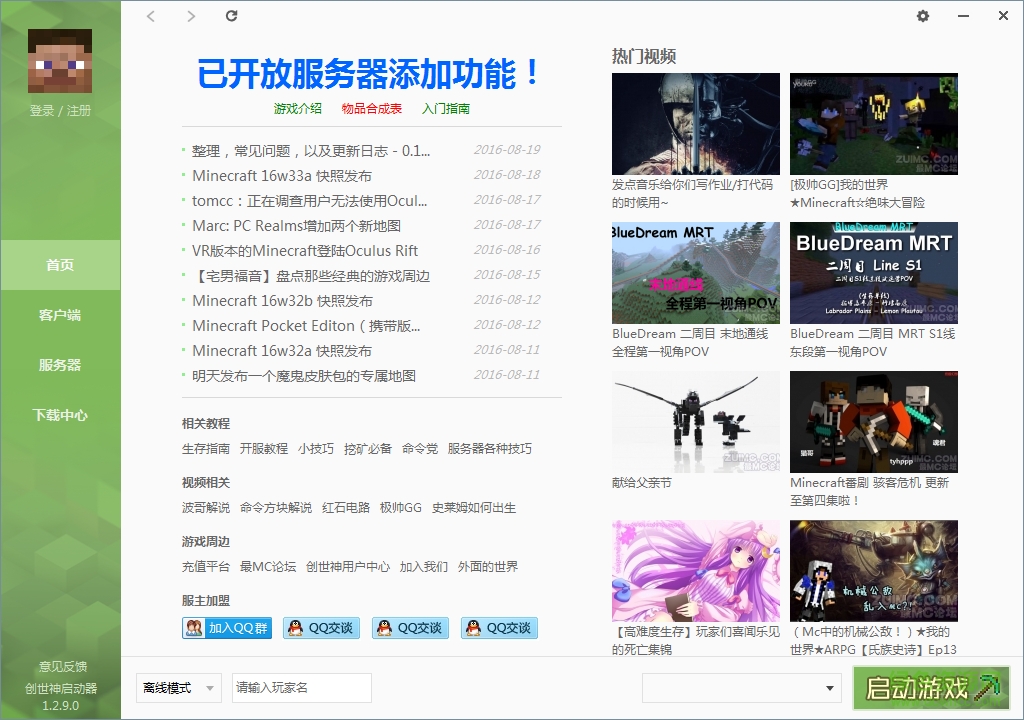Click the back navigation arrow
The height and width of the screenshot is (720, 1024).
[151, 16]
